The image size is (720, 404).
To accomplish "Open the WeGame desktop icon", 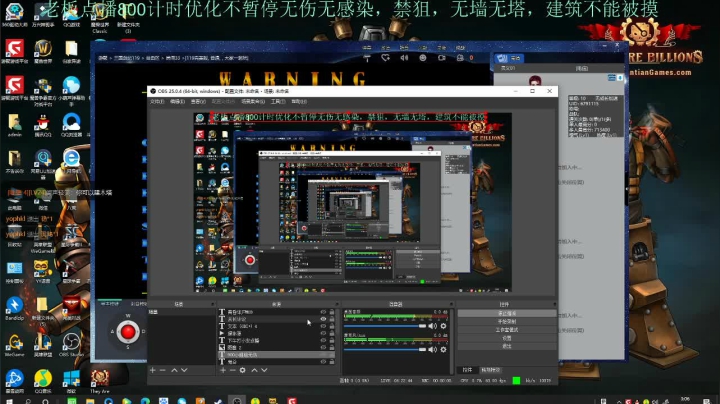I will [14, 345].
